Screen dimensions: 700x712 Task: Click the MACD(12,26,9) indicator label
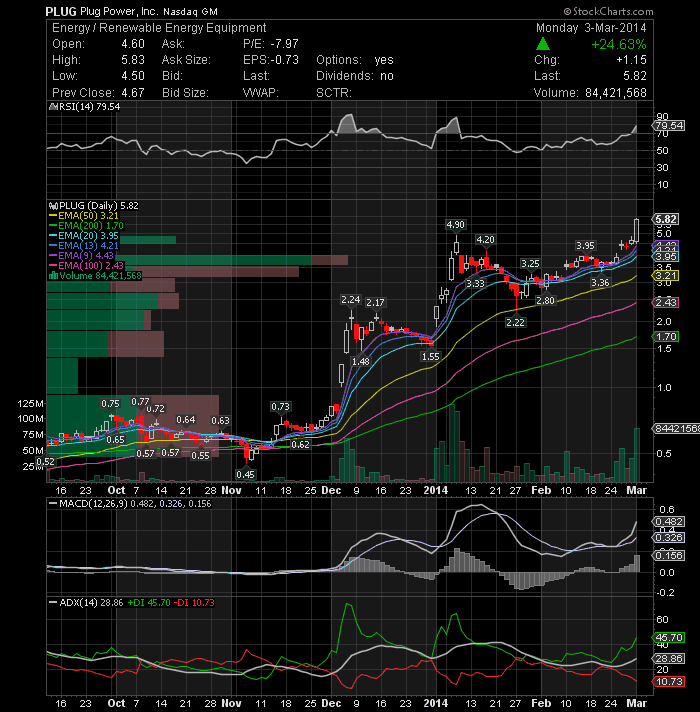[94, 504]
